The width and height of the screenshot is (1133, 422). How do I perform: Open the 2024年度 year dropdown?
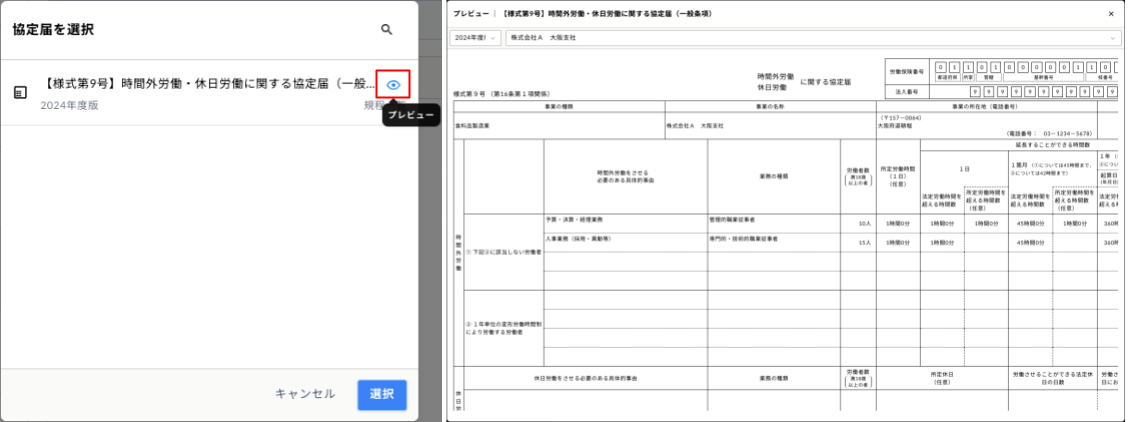[x=475, y=38]
